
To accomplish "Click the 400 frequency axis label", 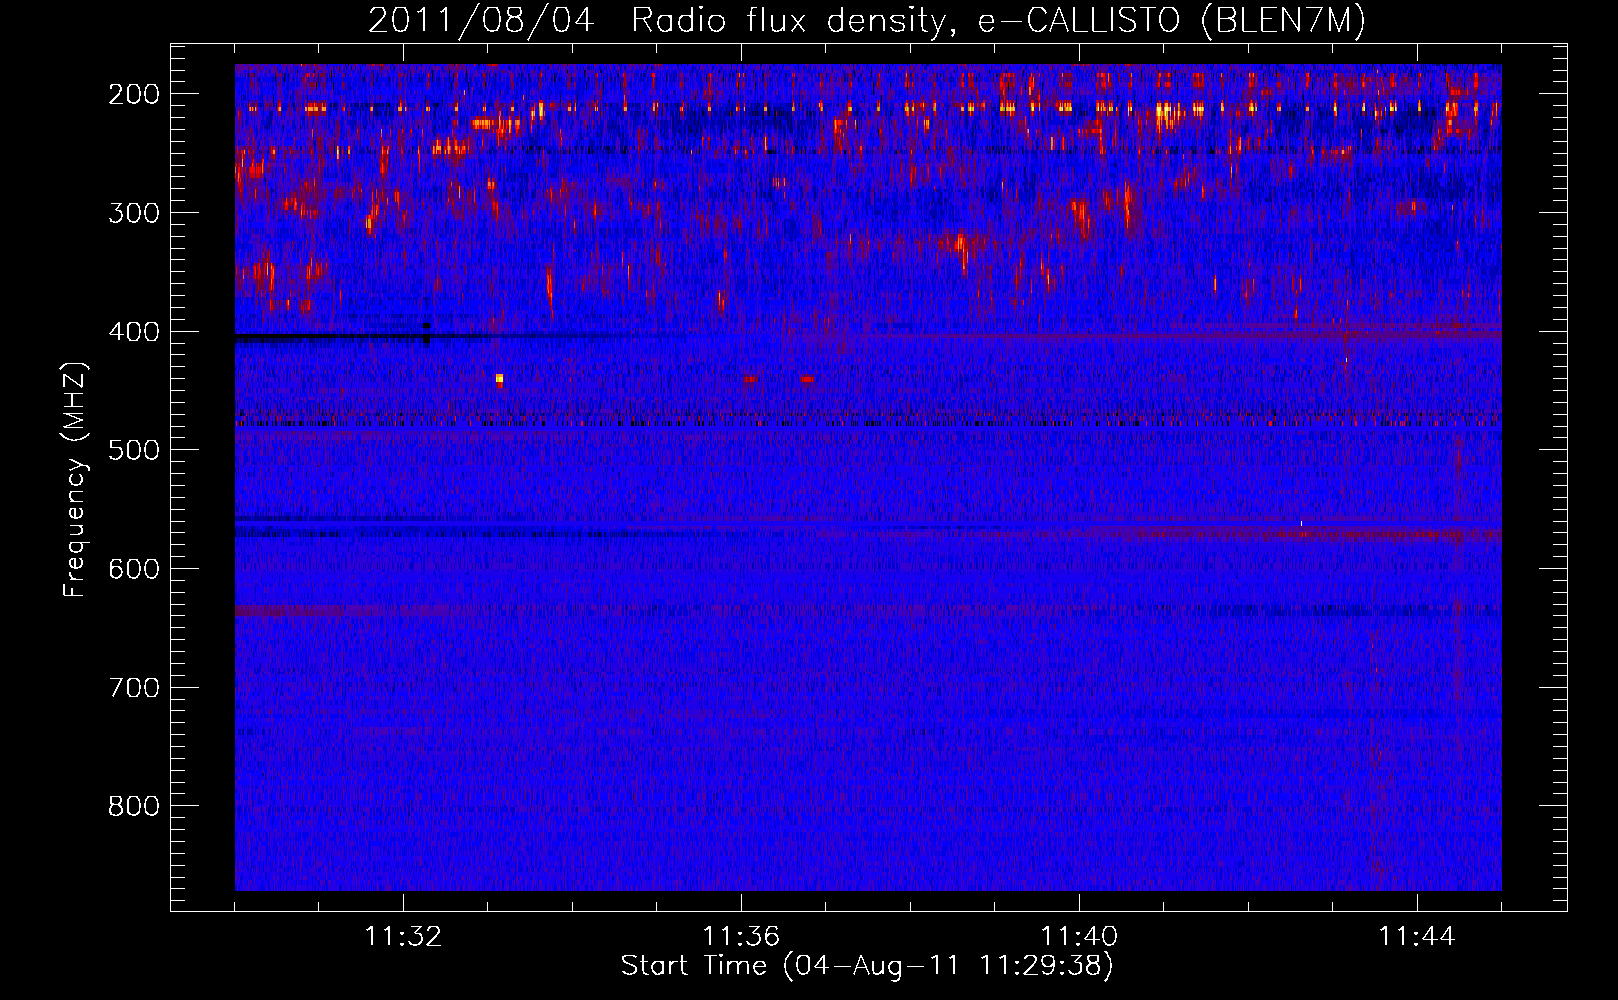I will pyautogui.click(x=134, y=332).
